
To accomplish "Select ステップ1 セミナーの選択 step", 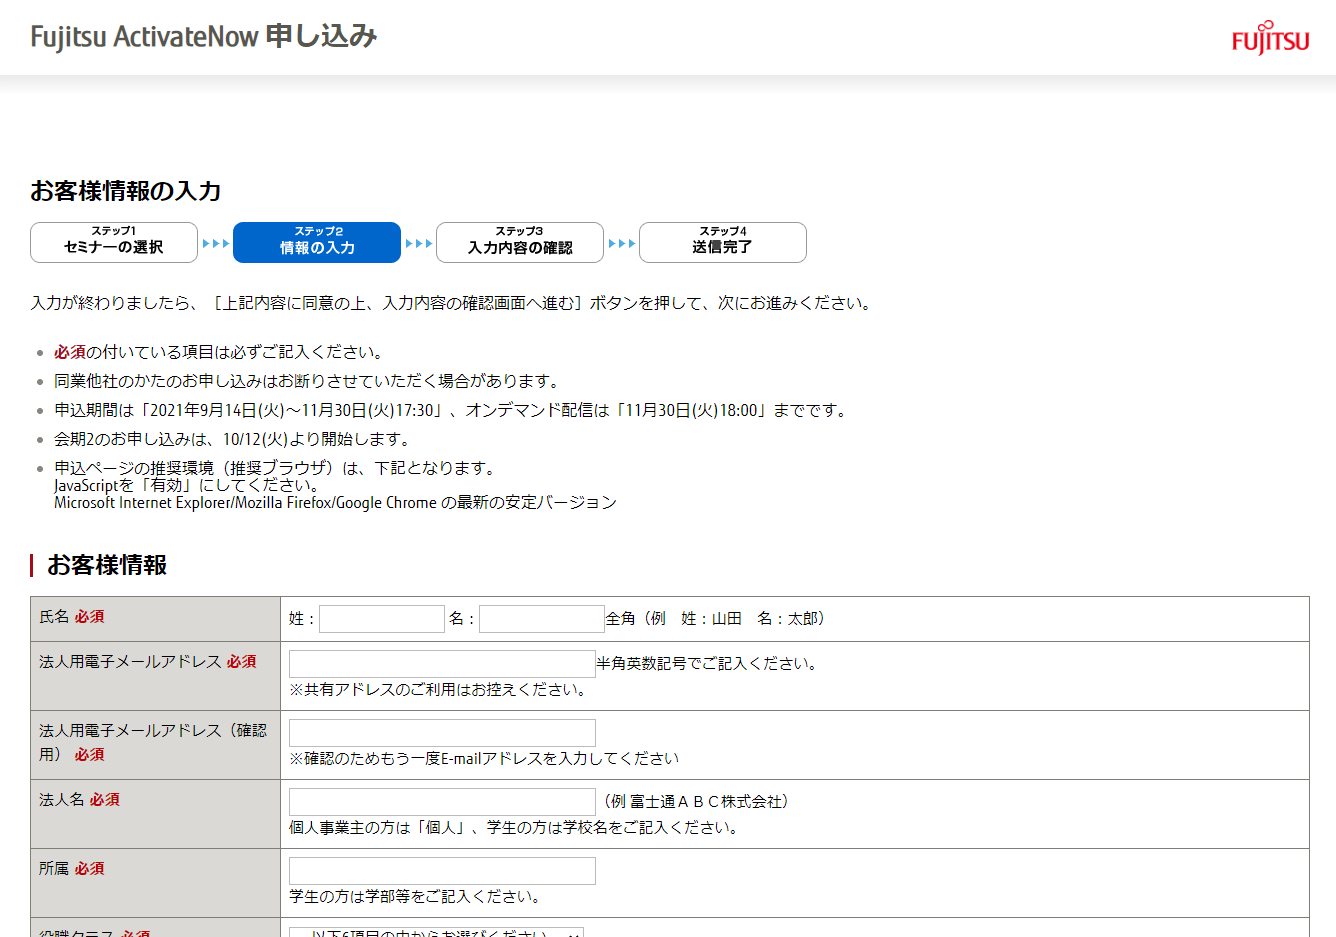I will coord(114,242).
